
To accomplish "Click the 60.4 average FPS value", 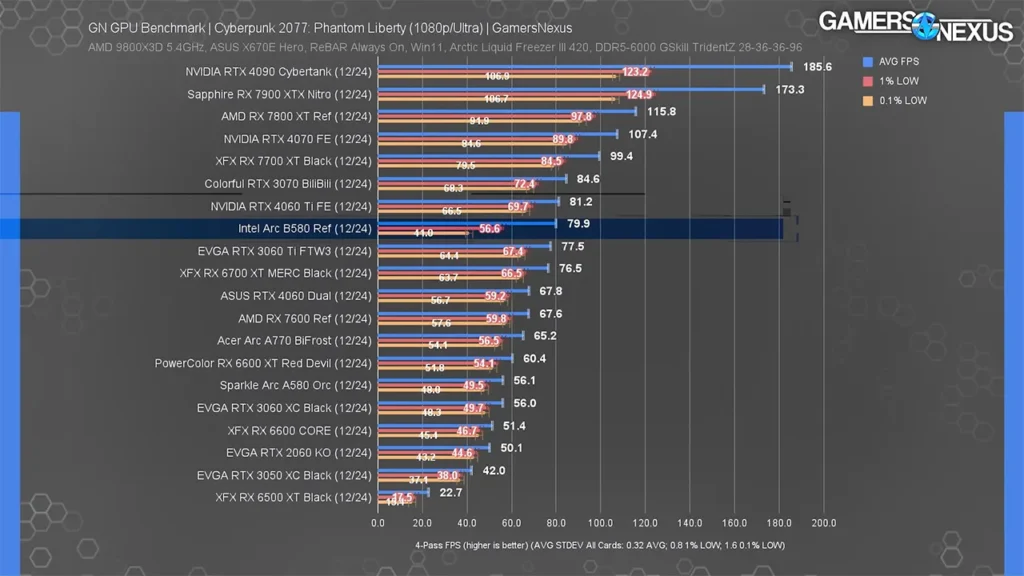I will [534, 359].
